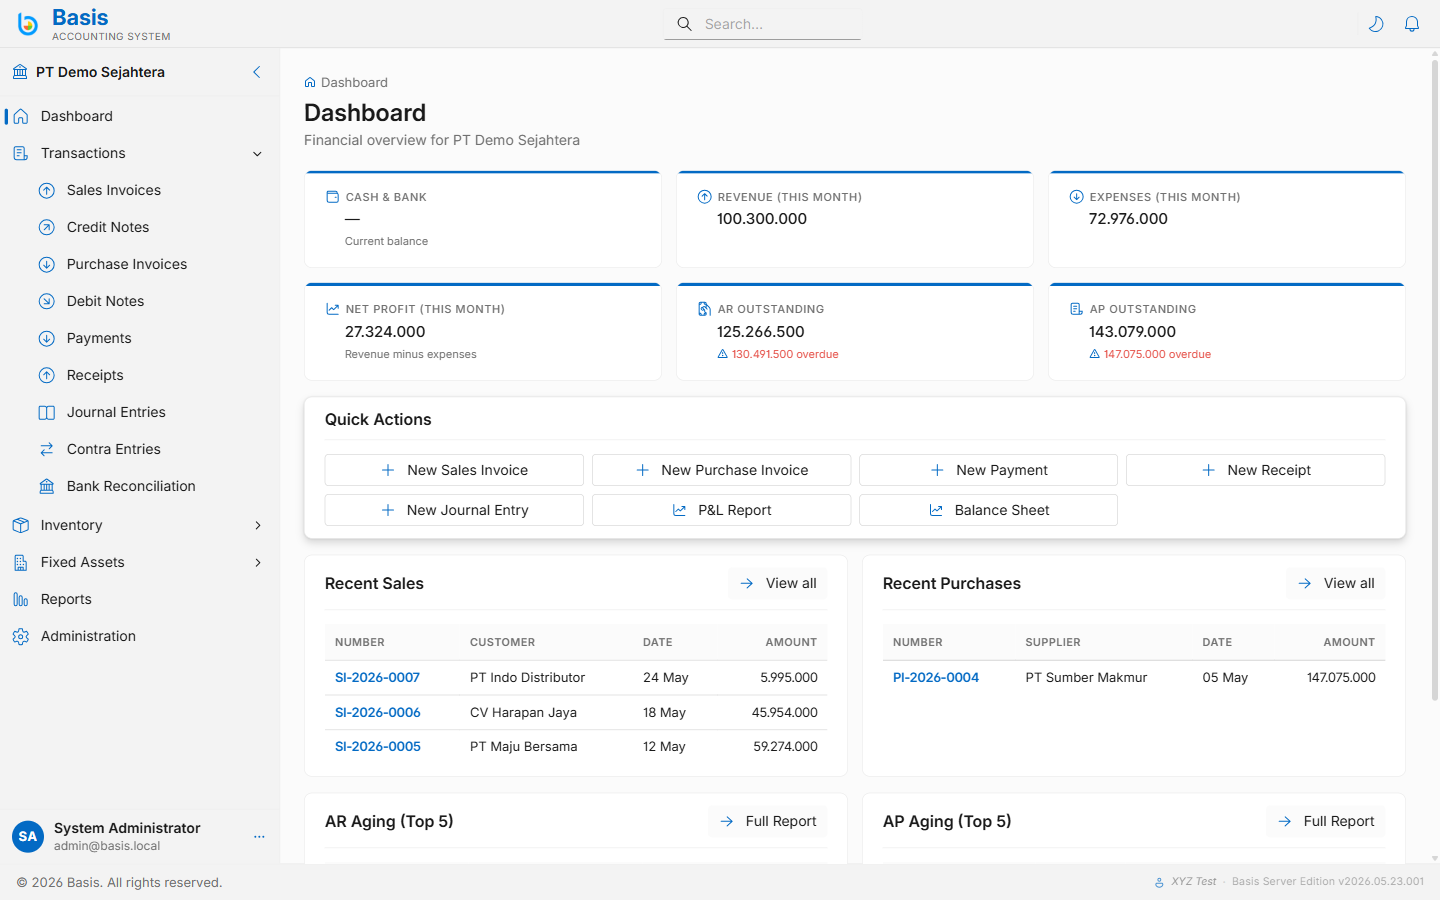The width and height of the screenshot is (1440, 900).
Task: Click the Dashboard breadcrumb link
Action: (354, 83)
